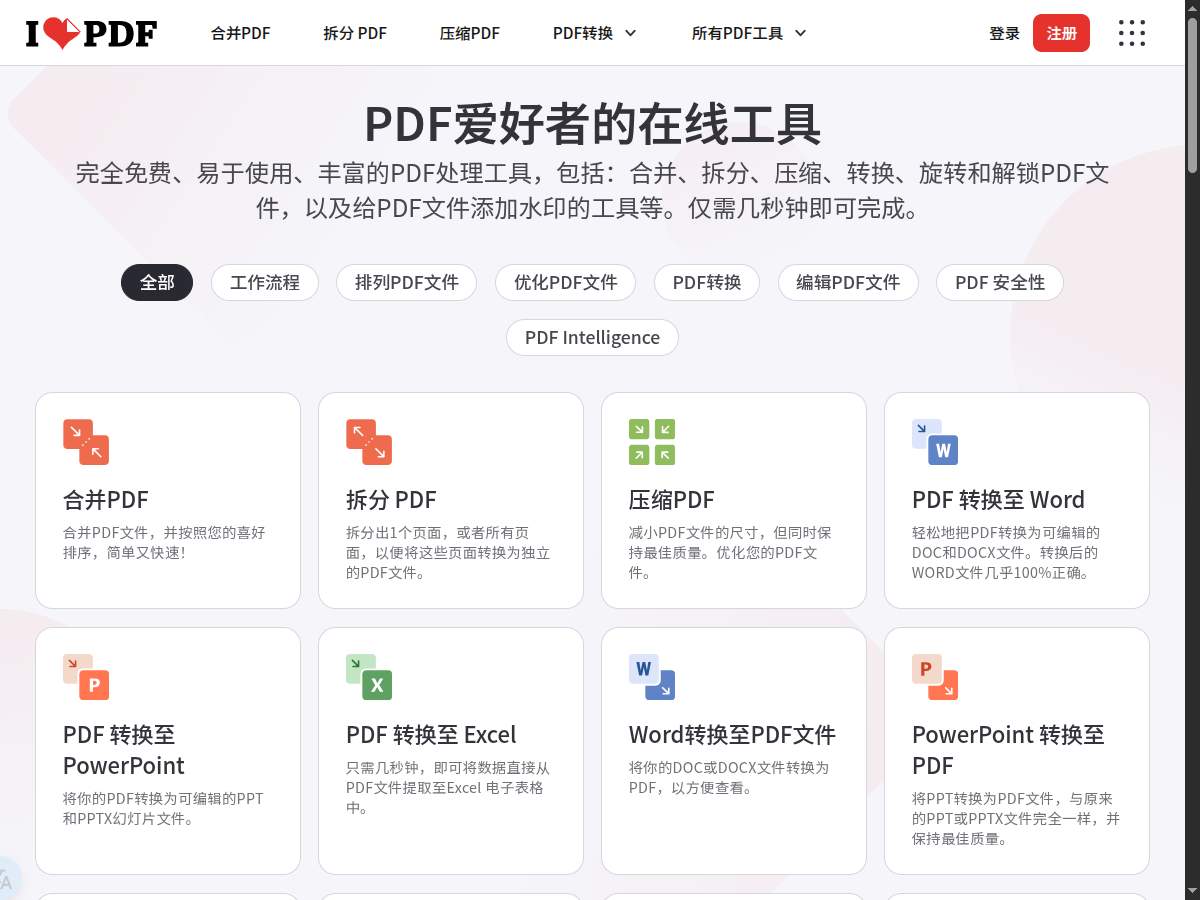The height and width of the screenshot is (900, 1200).
Task: Open the apps grid icon at top right
Action: (1131, 32)
